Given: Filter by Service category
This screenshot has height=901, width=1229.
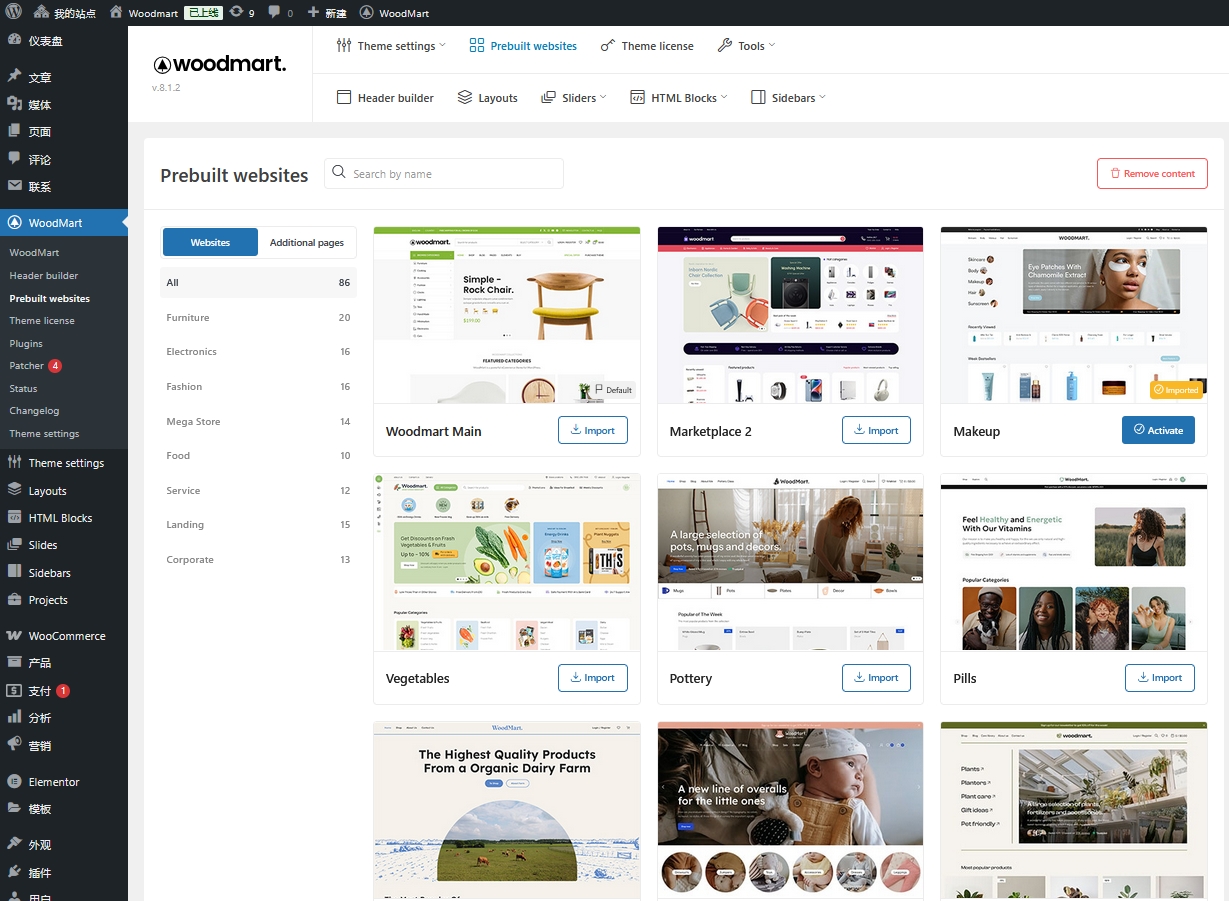Looking at the screenshot, I should point(258,490).
